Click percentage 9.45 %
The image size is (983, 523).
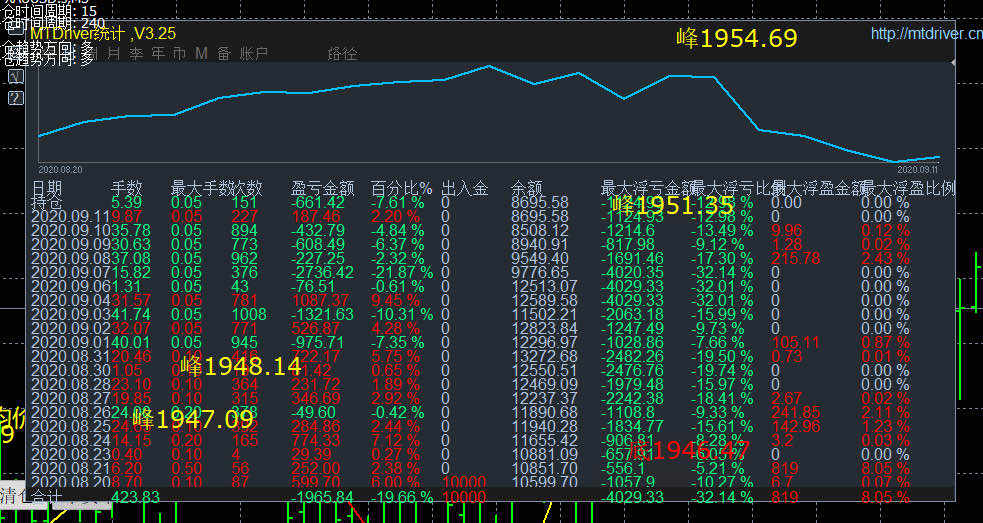click(x=396, y=300)
